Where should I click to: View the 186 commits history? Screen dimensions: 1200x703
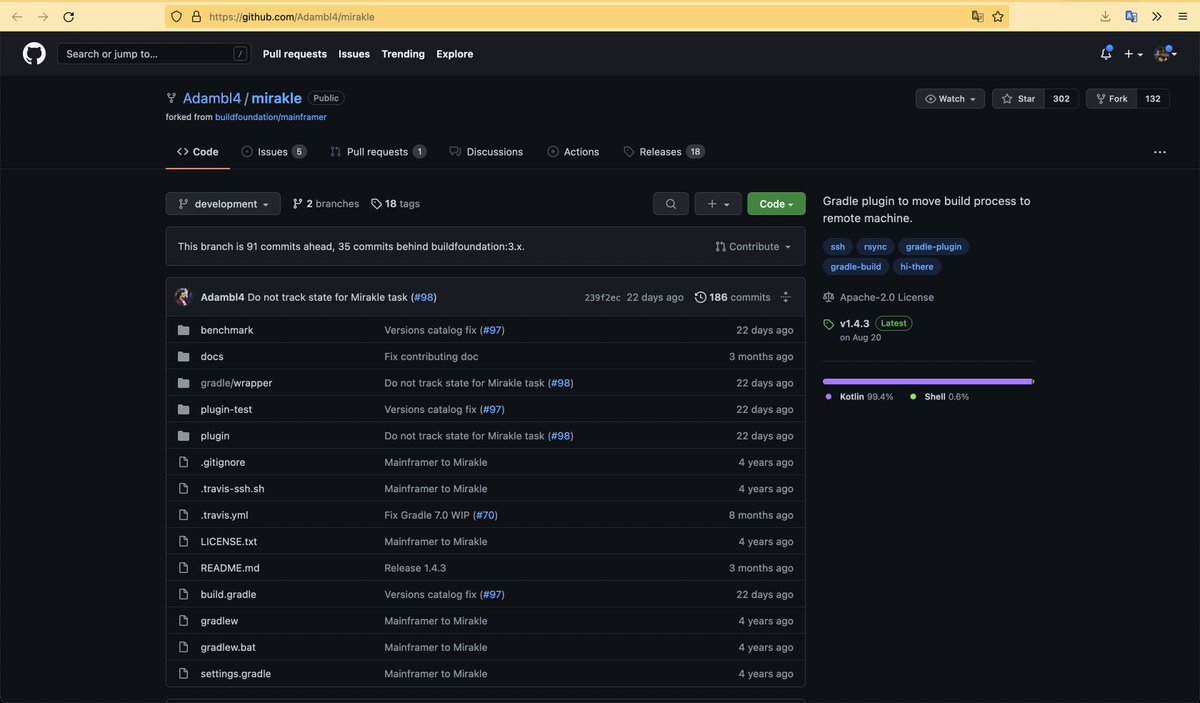click(x=733, y=298)
